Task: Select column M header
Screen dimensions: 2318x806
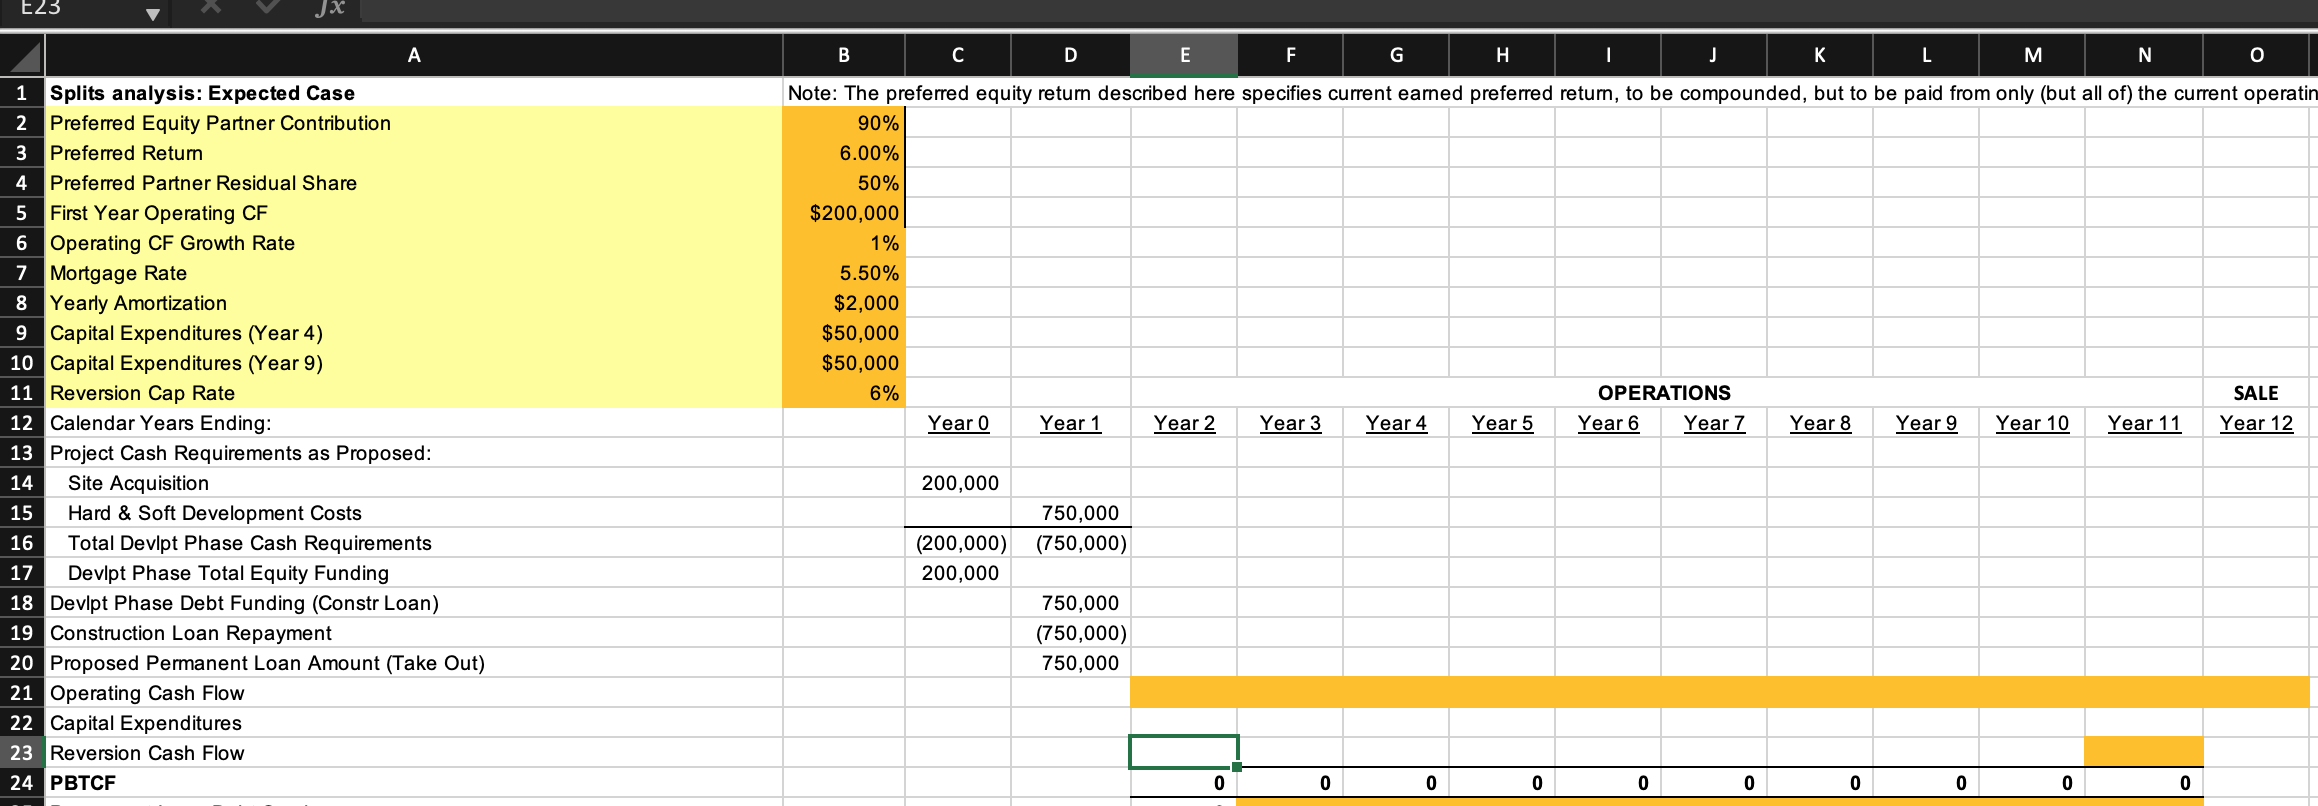Action: pos(2033,55)
